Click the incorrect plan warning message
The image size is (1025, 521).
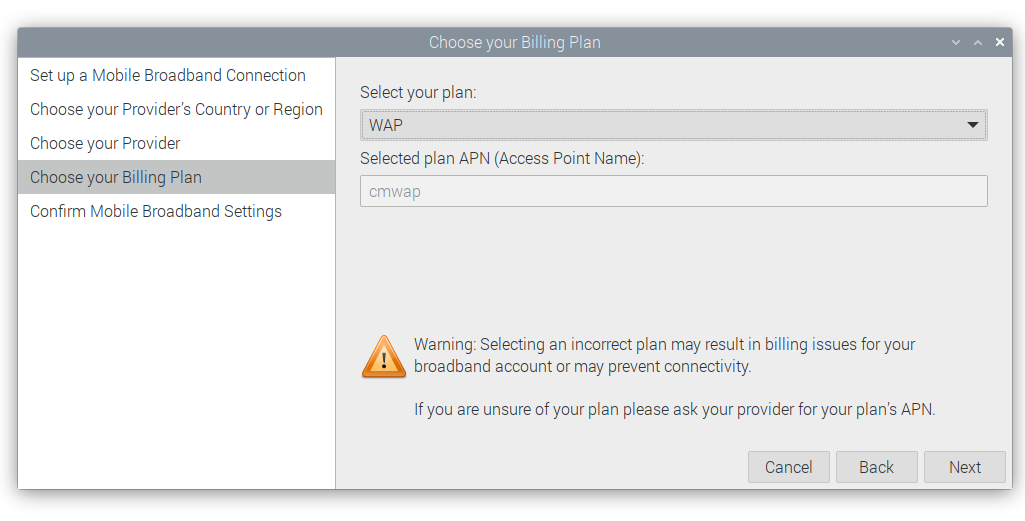coord(664,355)
